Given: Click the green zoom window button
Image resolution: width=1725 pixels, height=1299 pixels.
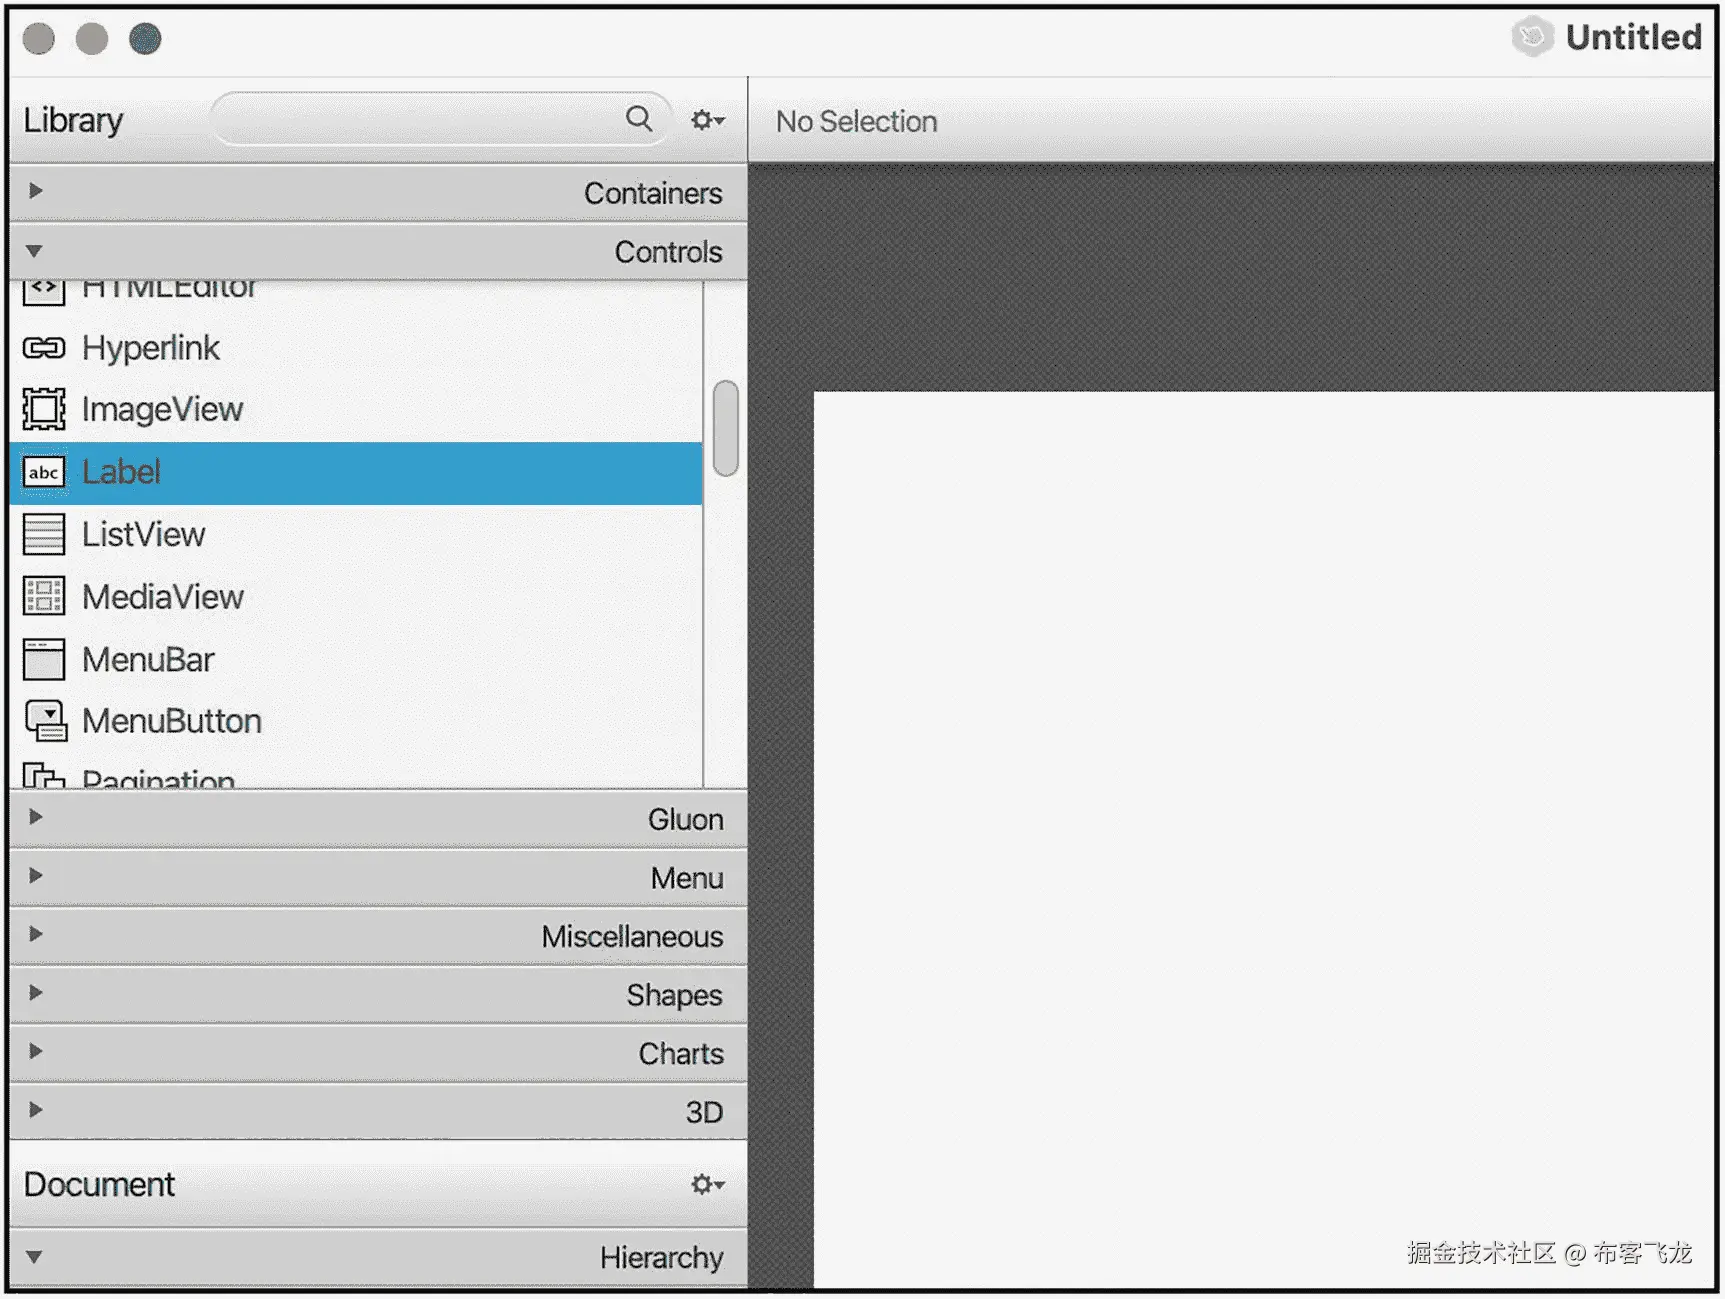Looking at the screenshot, I should coord(145,39).
